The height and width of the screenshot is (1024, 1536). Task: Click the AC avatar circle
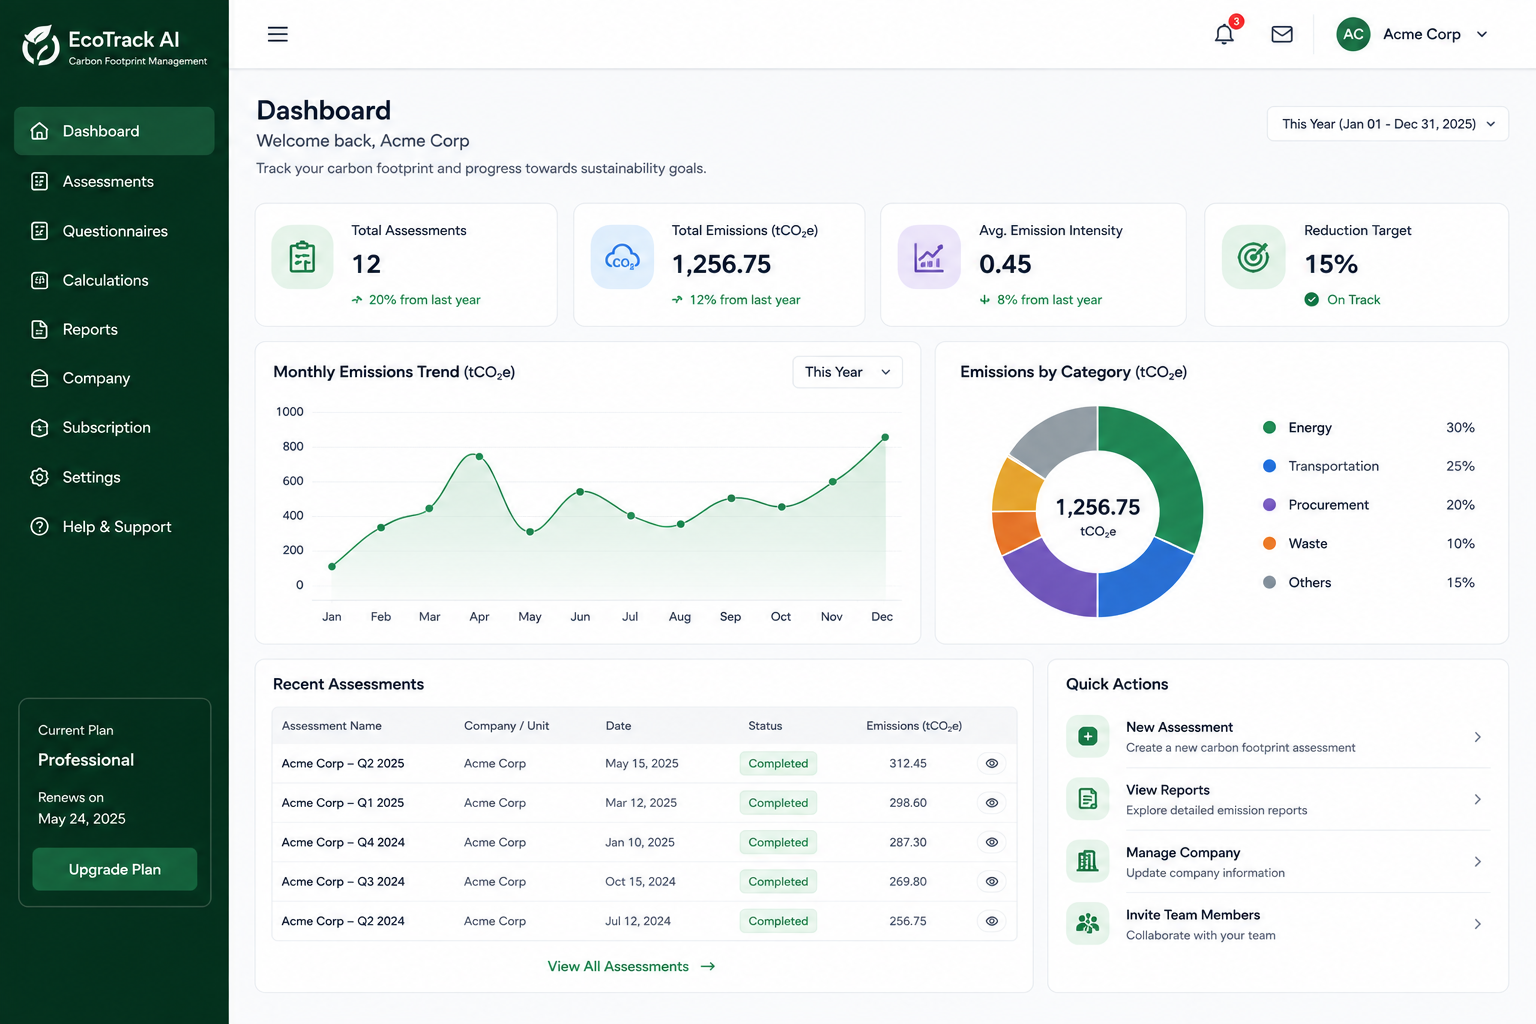[x=1353, y=34]
